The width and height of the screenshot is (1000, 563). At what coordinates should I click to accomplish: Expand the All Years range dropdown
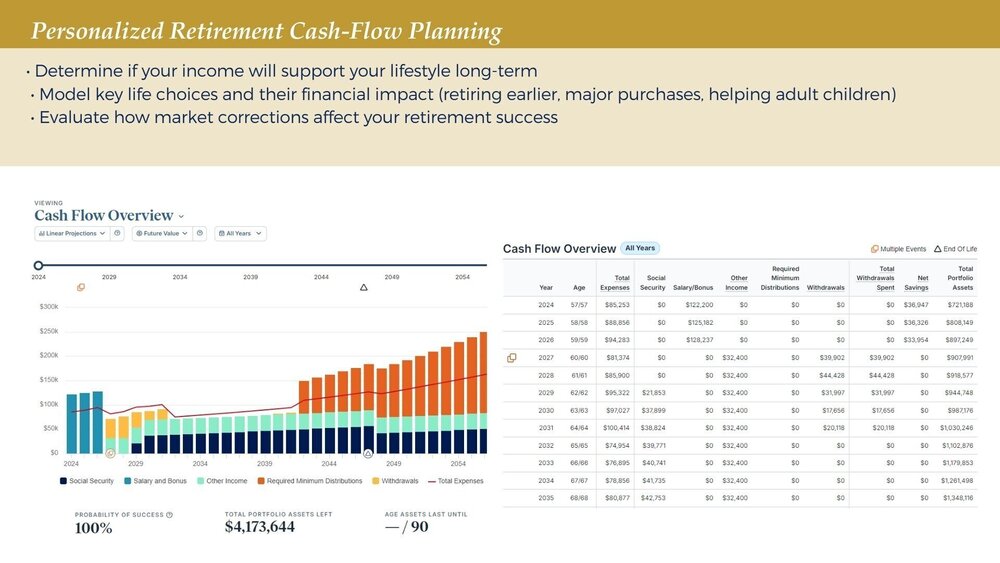click(x=240, y=234)
